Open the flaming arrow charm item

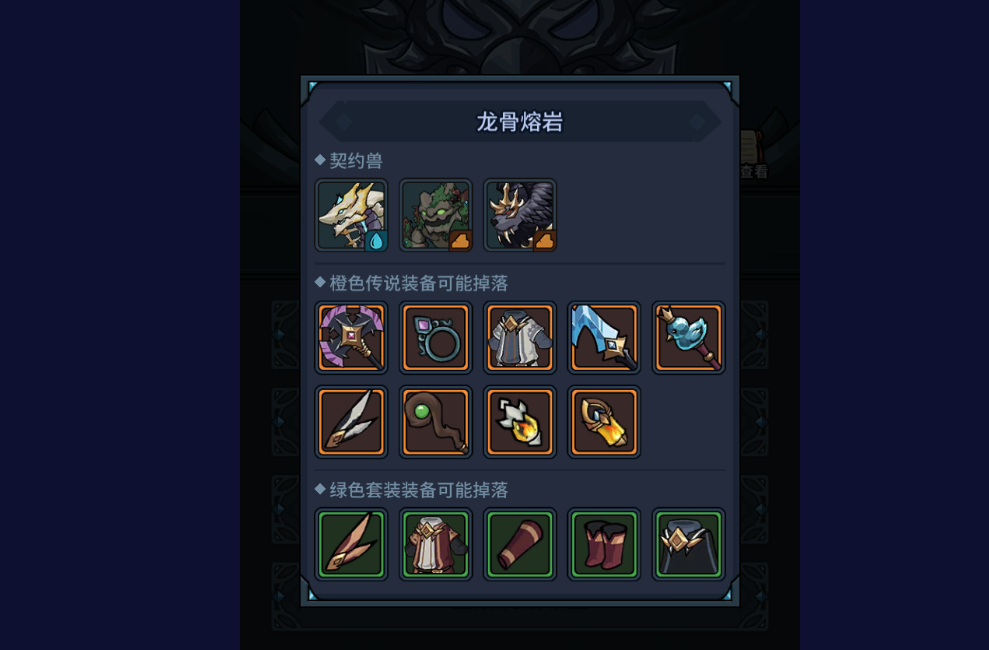(520, 422)
